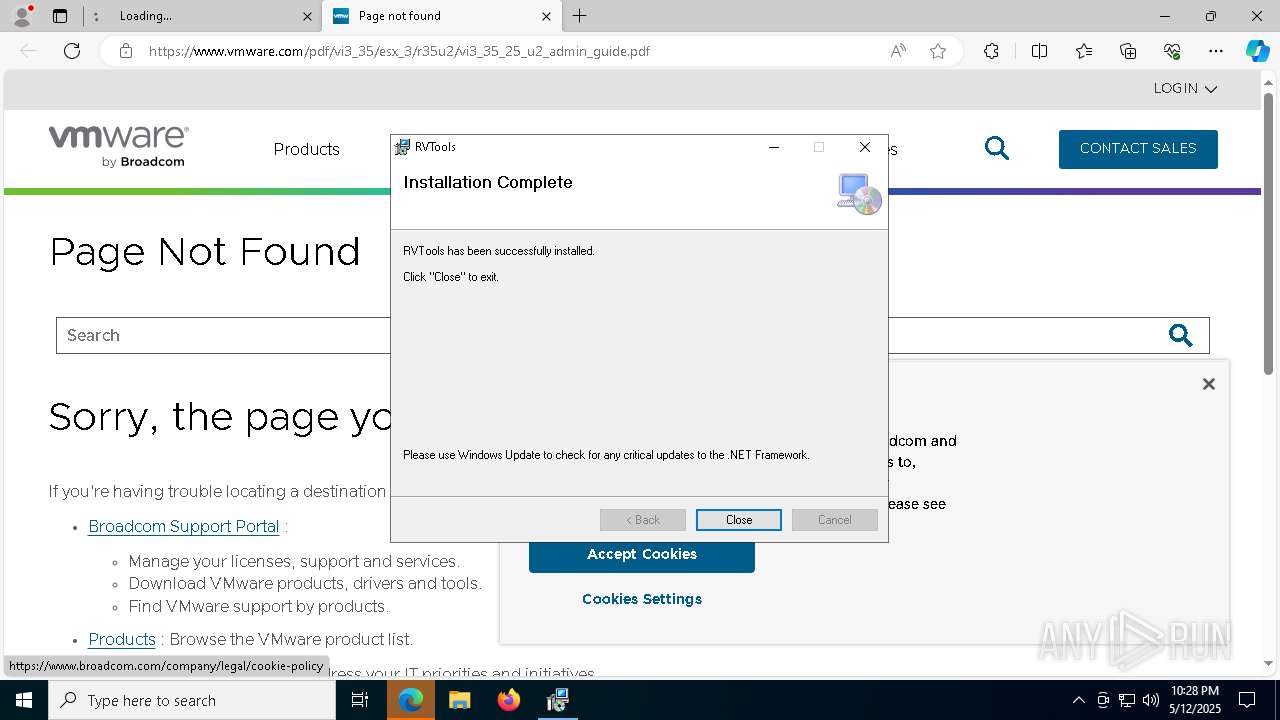This screenshot has width=1280, height=720.
Task: Click the taskbar search box
Action: point(192,700)
